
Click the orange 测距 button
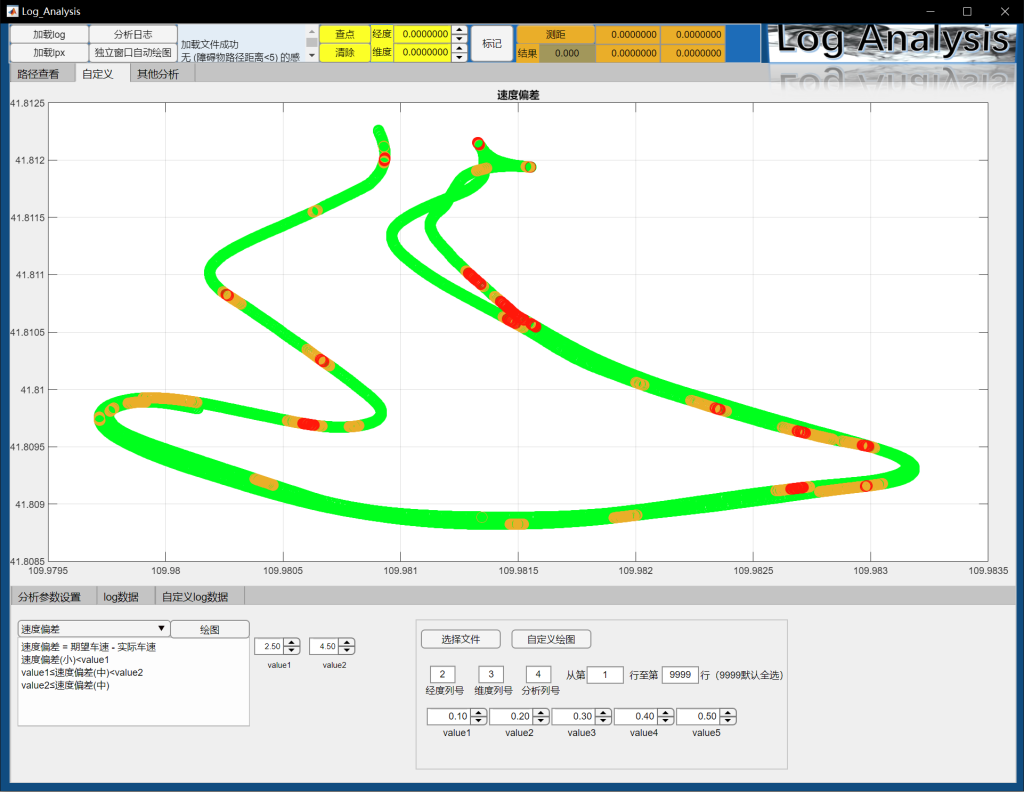(555, 34)
